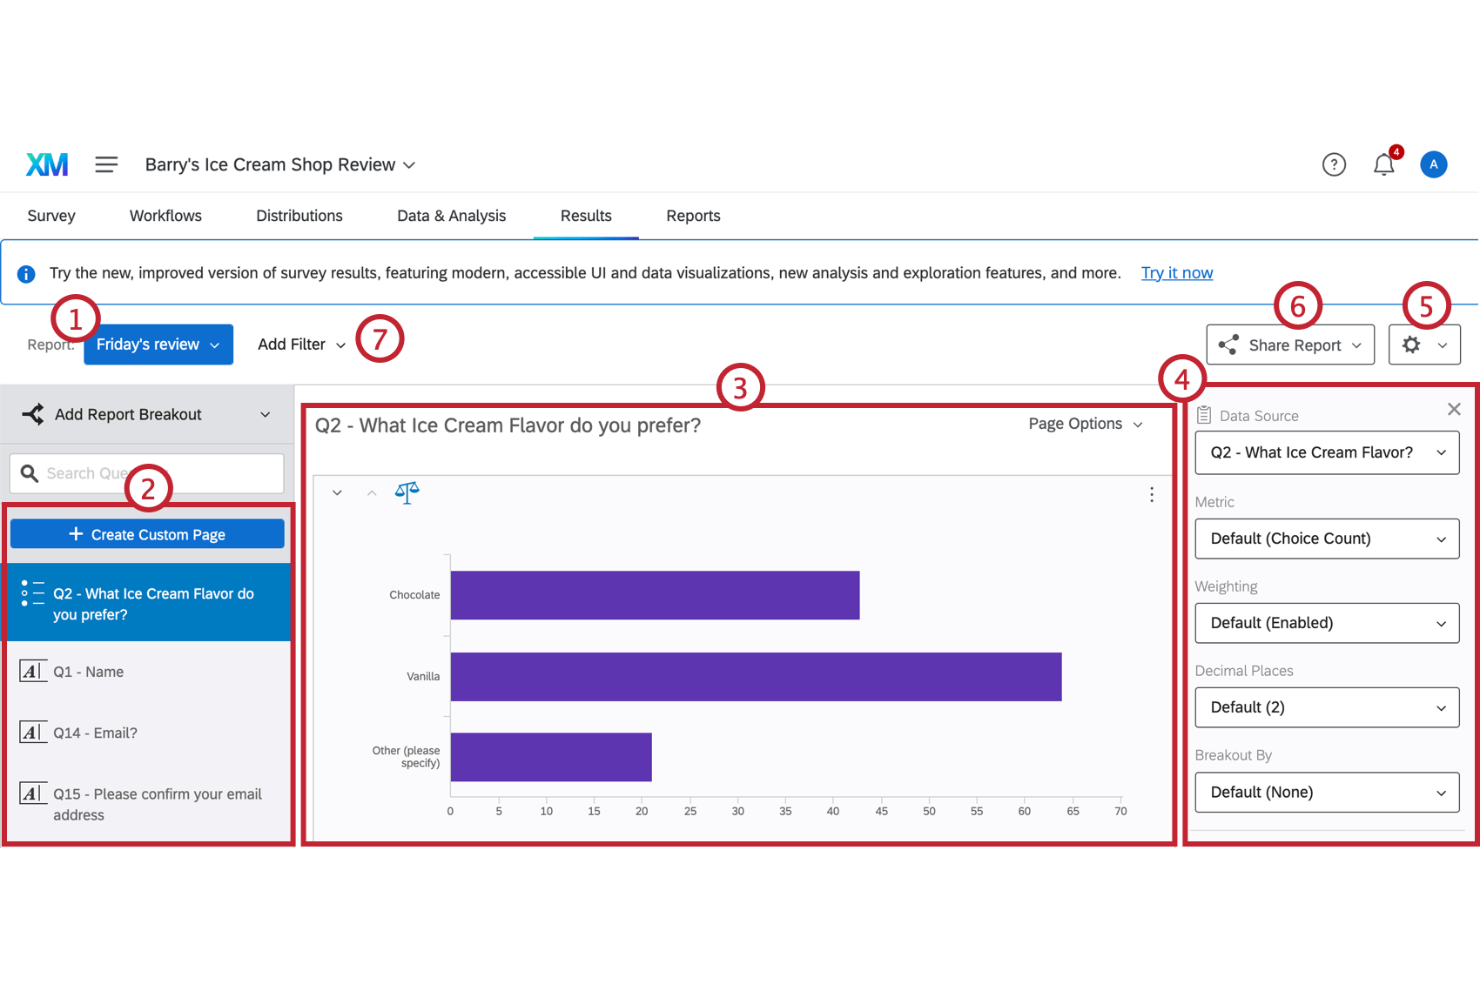Click the Try it now link
This screenshot has width=1480, height=987.
pos(1177,273)
